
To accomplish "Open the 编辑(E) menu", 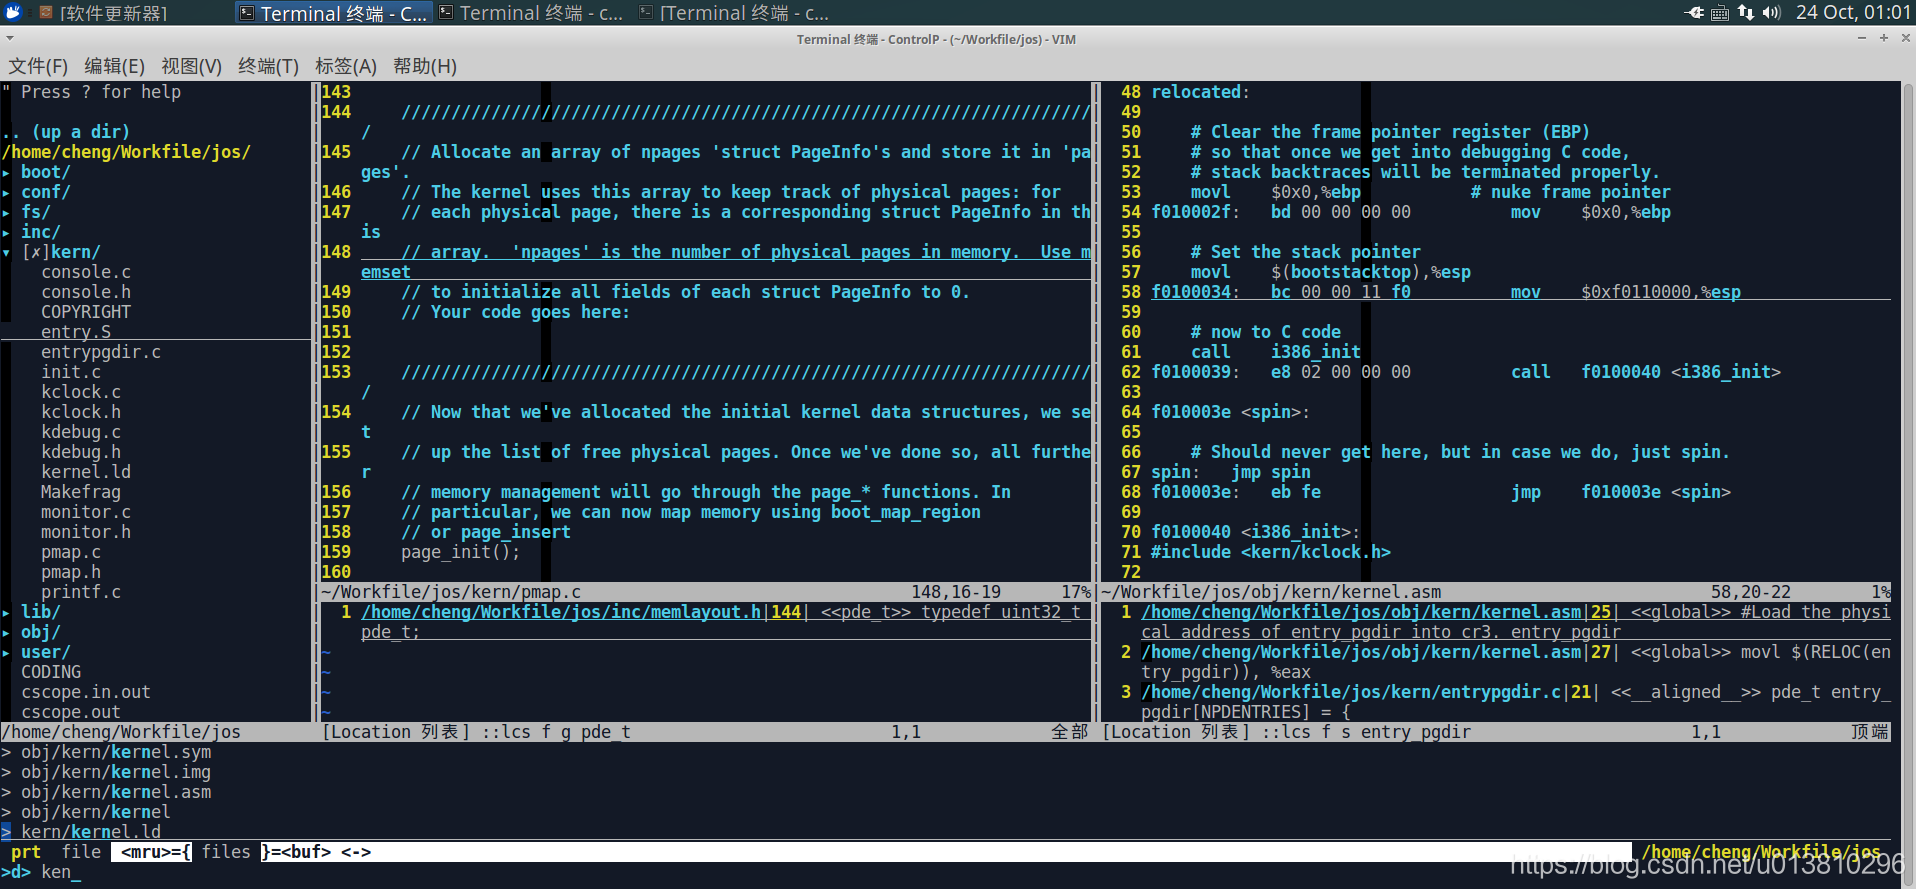I will (x=114, y=66).
